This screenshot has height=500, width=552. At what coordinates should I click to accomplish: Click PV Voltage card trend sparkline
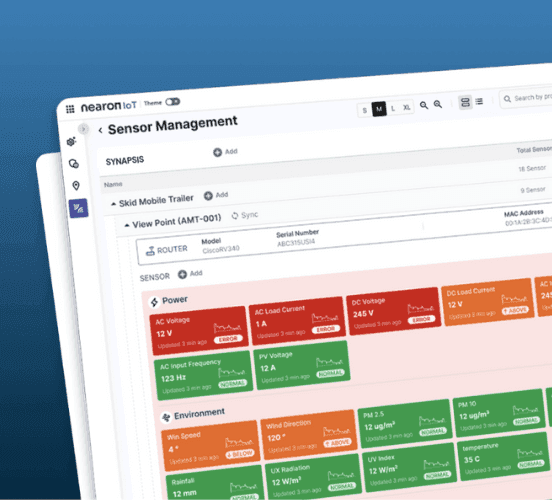click(x=329, y=363)
